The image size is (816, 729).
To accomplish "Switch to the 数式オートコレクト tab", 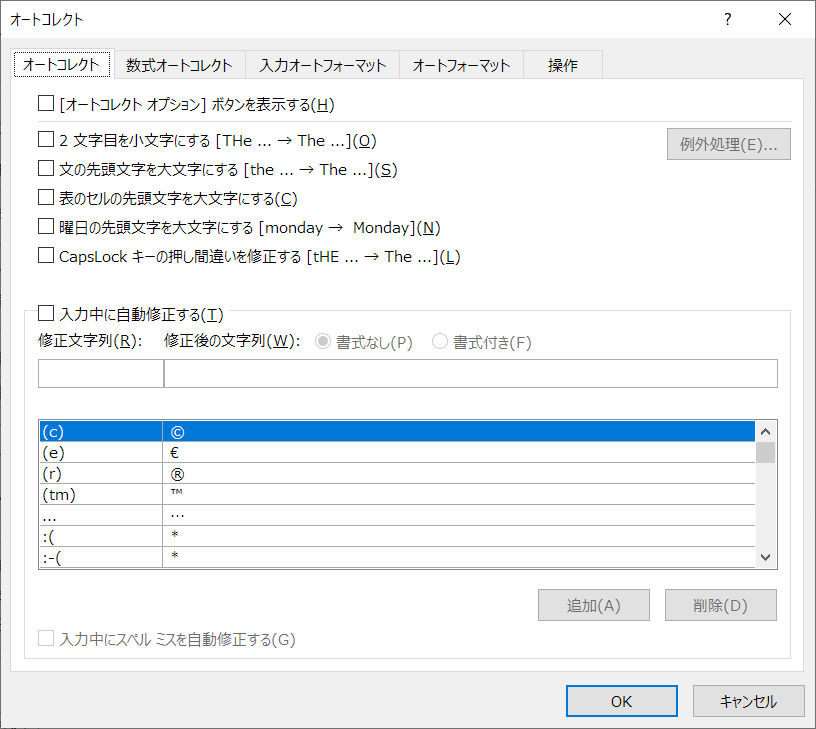I will pyautogui.click(x=179, y=65).
